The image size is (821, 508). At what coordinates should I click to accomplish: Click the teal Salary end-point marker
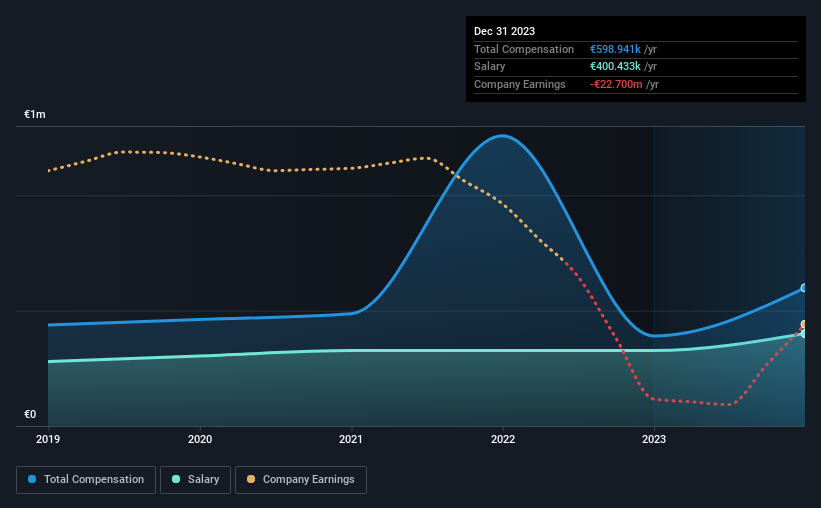click(x=804, y=334)
